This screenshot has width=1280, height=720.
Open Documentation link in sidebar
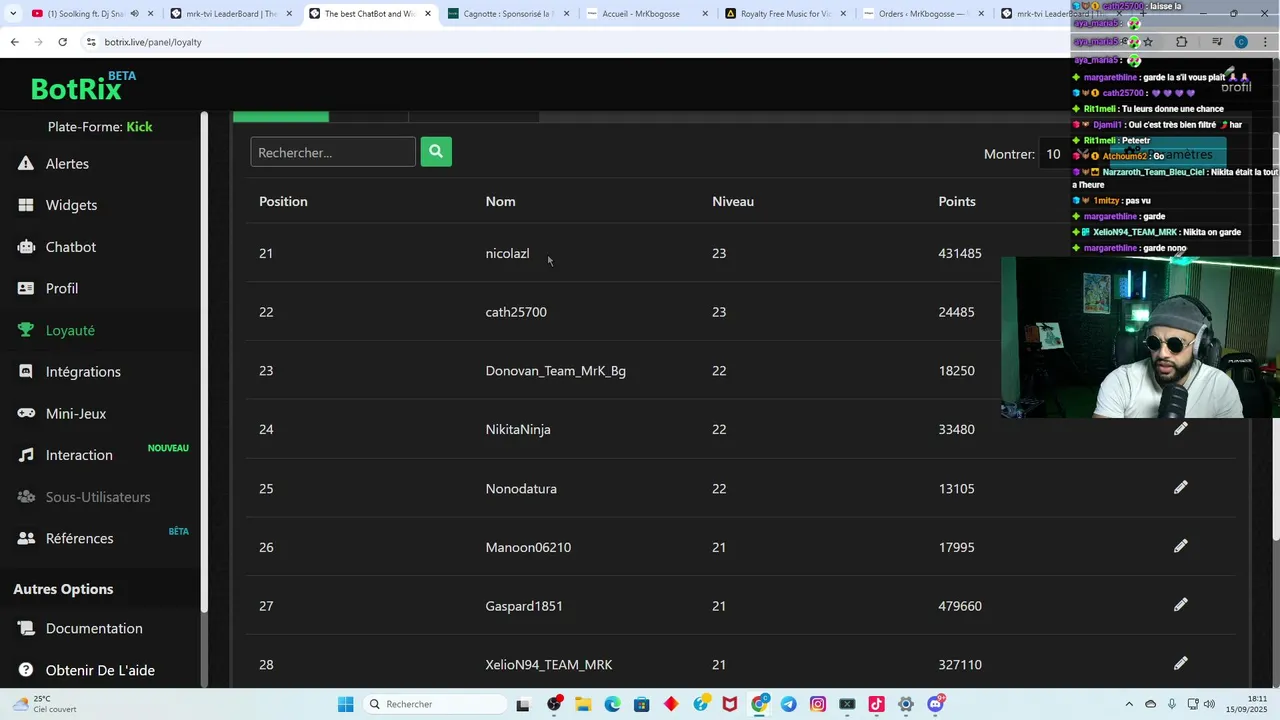click(x=94, y=628)
